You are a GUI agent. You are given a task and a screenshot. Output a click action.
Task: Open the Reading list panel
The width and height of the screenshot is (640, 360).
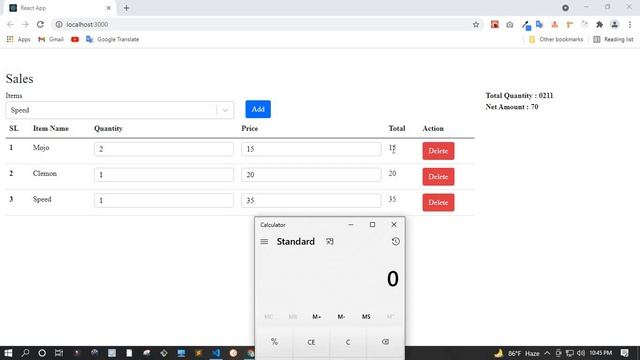coord(613,39)
